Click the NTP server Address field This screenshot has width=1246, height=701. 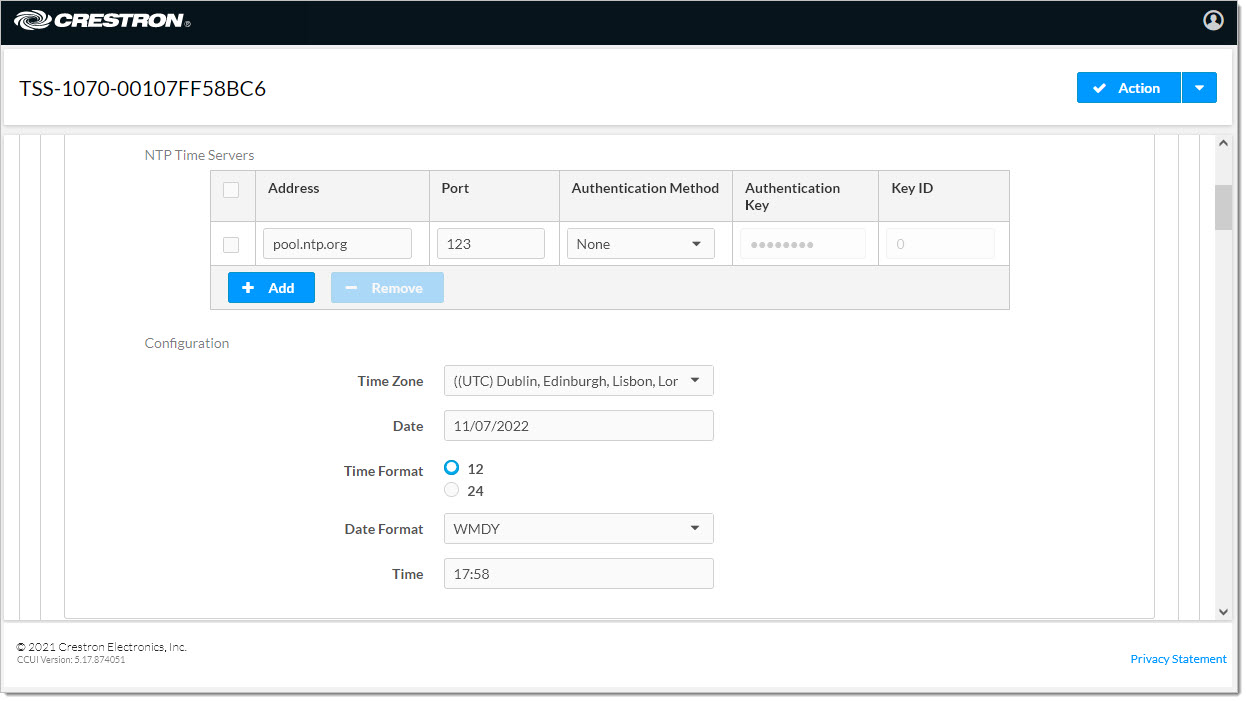337,244
